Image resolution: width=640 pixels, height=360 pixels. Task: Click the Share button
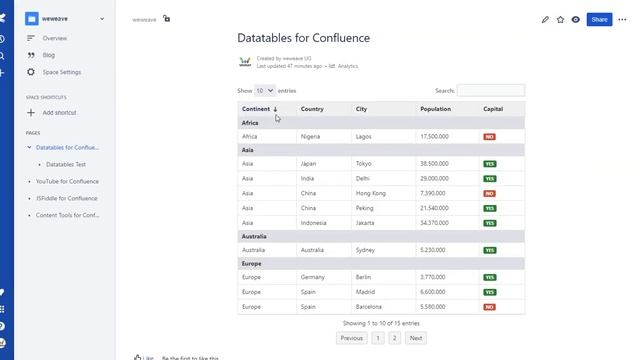[599, 20]
